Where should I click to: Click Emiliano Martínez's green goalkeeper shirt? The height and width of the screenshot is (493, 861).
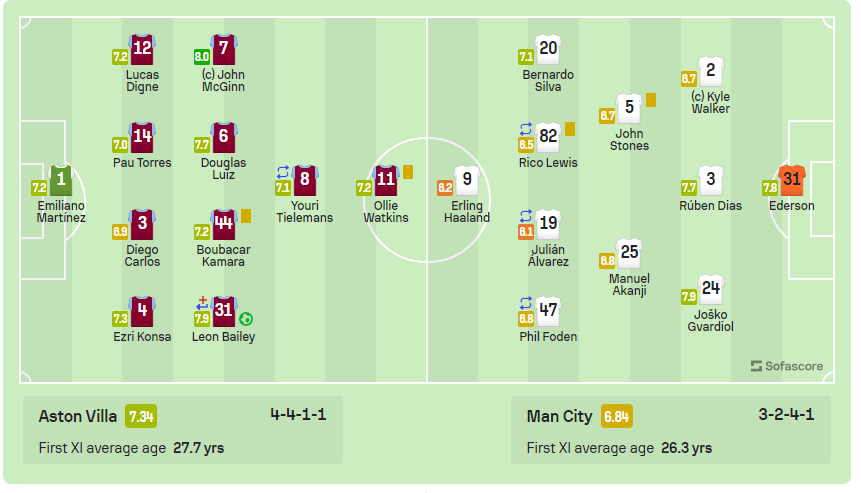pyautogui.click(x=61, y=180)
